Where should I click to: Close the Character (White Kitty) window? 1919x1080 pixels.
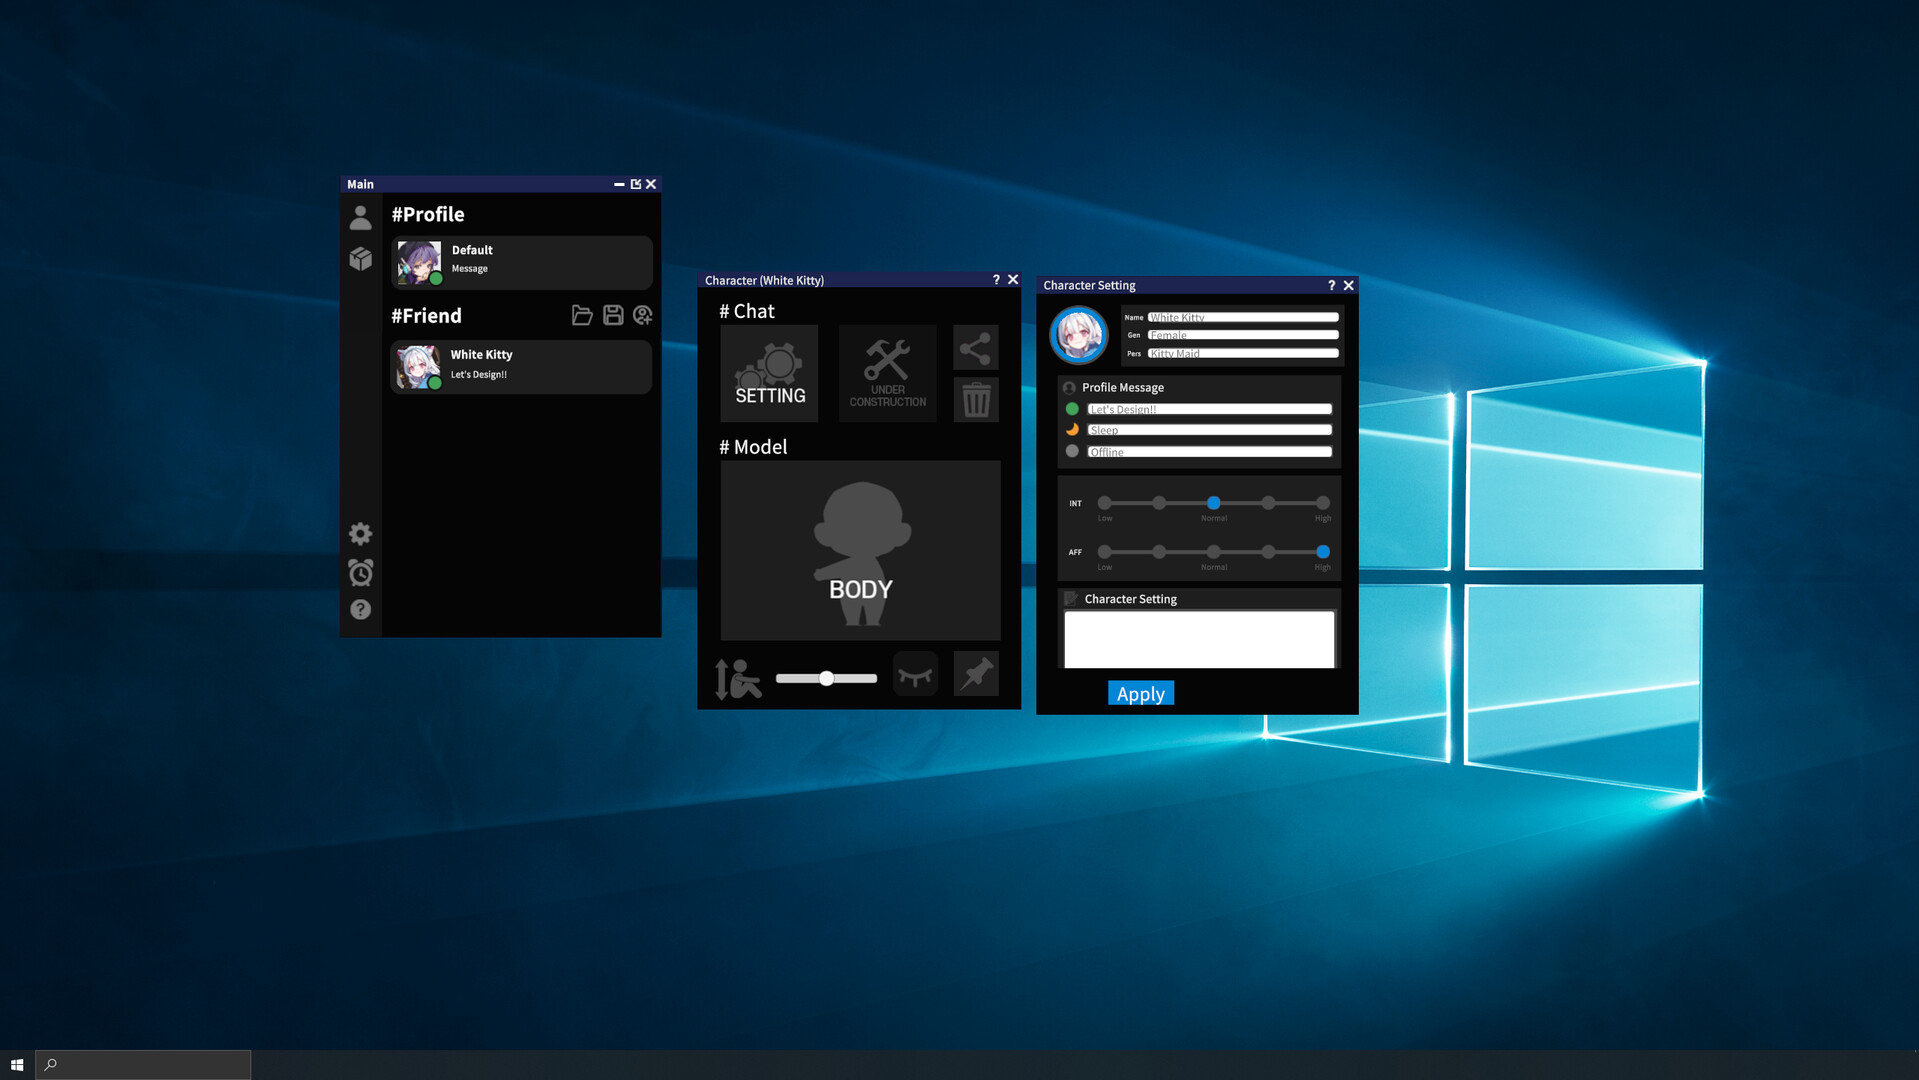(1013, 280)
